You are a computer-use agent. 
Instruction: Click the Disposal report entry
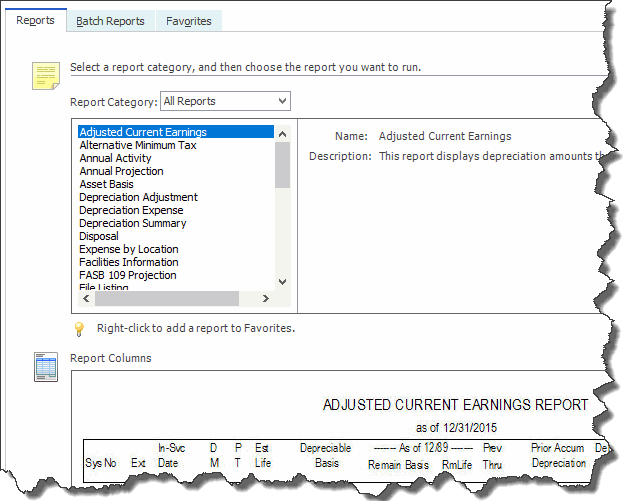(x=101, y=236)
